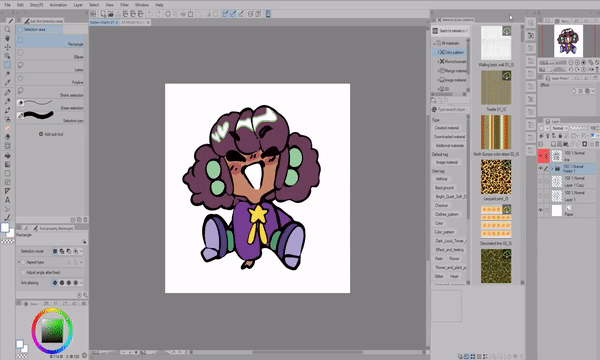Expand the Manga material tree node

[438, 71]
